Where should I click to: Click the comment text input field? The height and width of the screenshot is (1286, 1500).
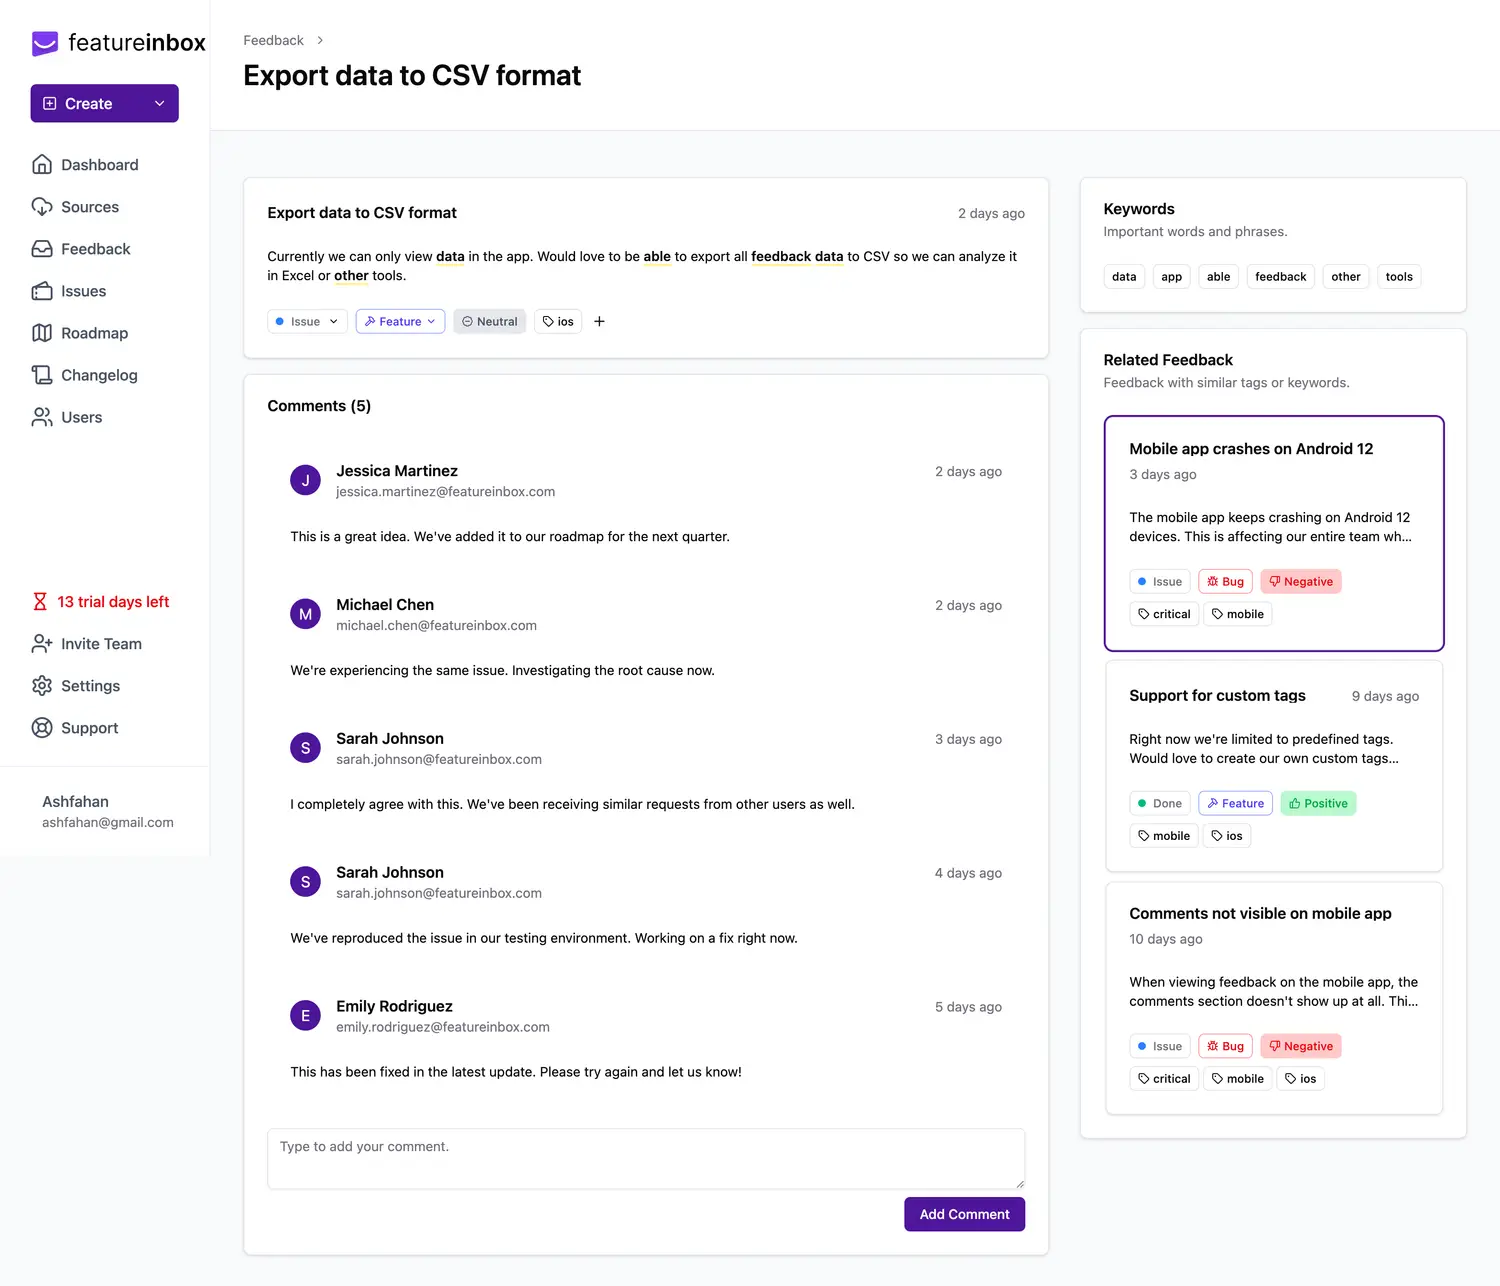[x=645, y=1158]
